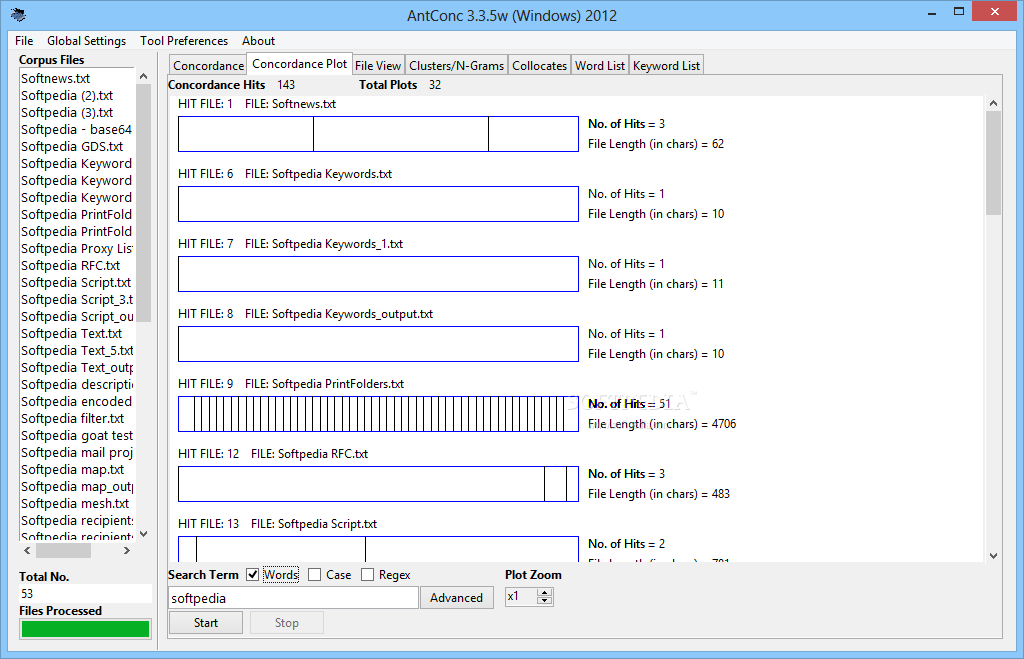Switch to the Concordance tab
This screenshot has height=659, width=1024.
click(x=208, y=65)
